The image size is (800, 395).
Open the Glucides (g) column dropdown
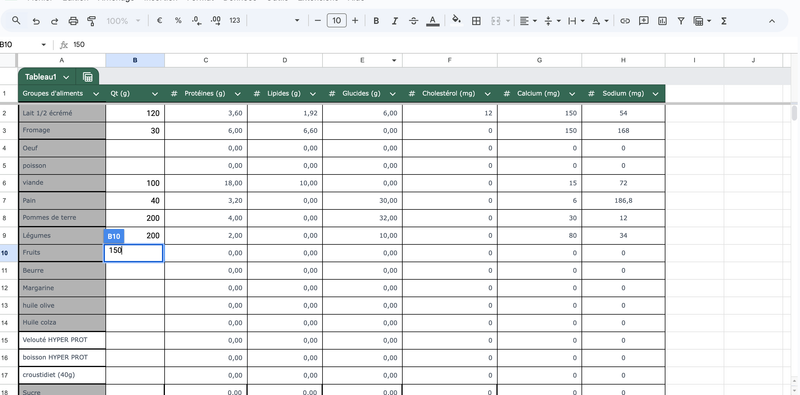[392, 94]
